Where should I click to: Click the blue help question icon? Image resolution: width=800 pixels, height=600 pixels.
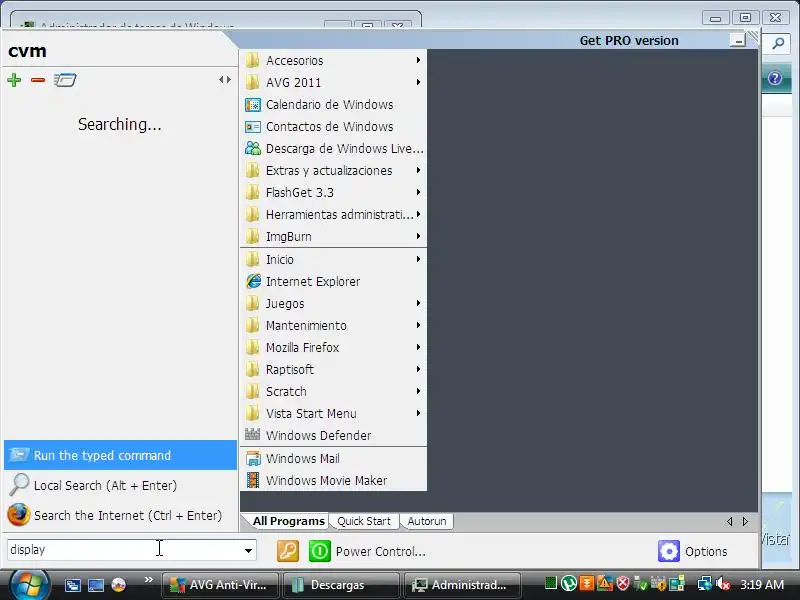[775, 78]
